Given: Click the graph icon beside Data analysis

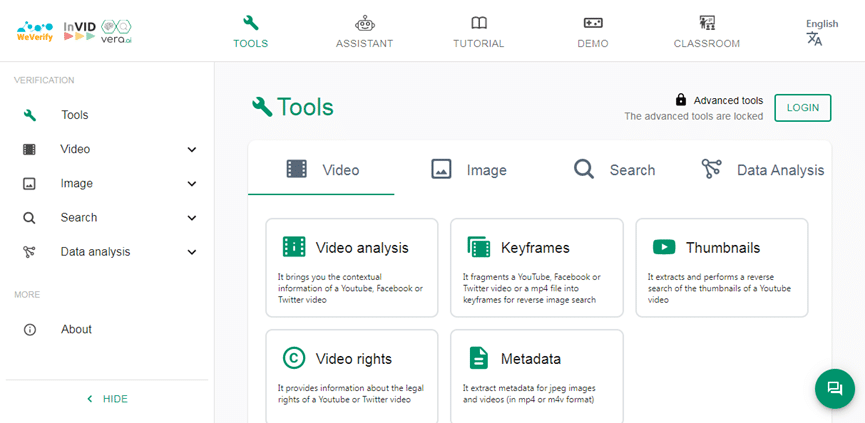Looking at the screenshot, I should click(x=29, y=252).
